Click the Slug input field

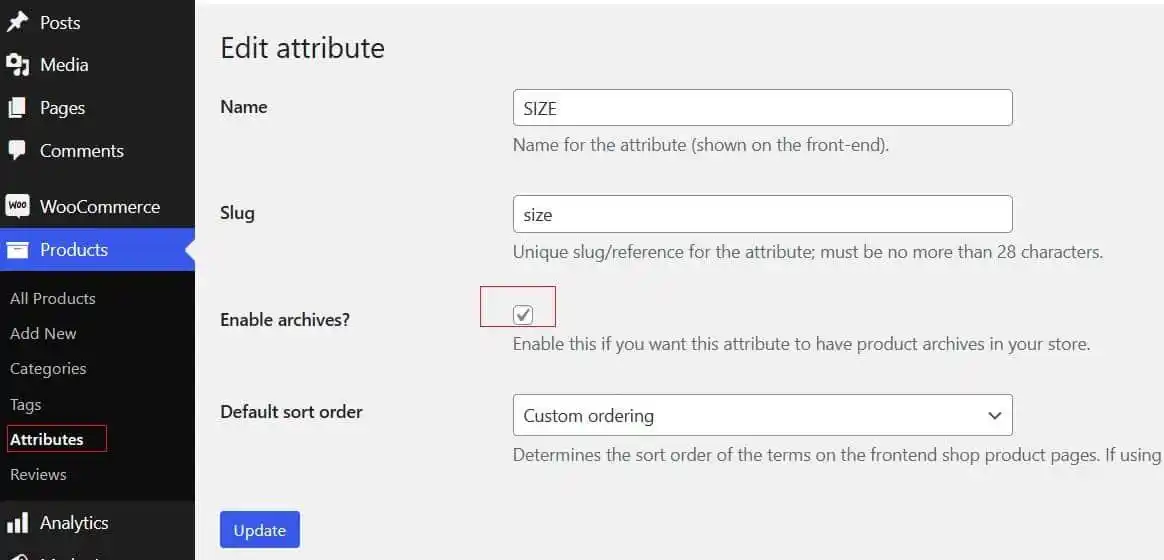(762, 214)
